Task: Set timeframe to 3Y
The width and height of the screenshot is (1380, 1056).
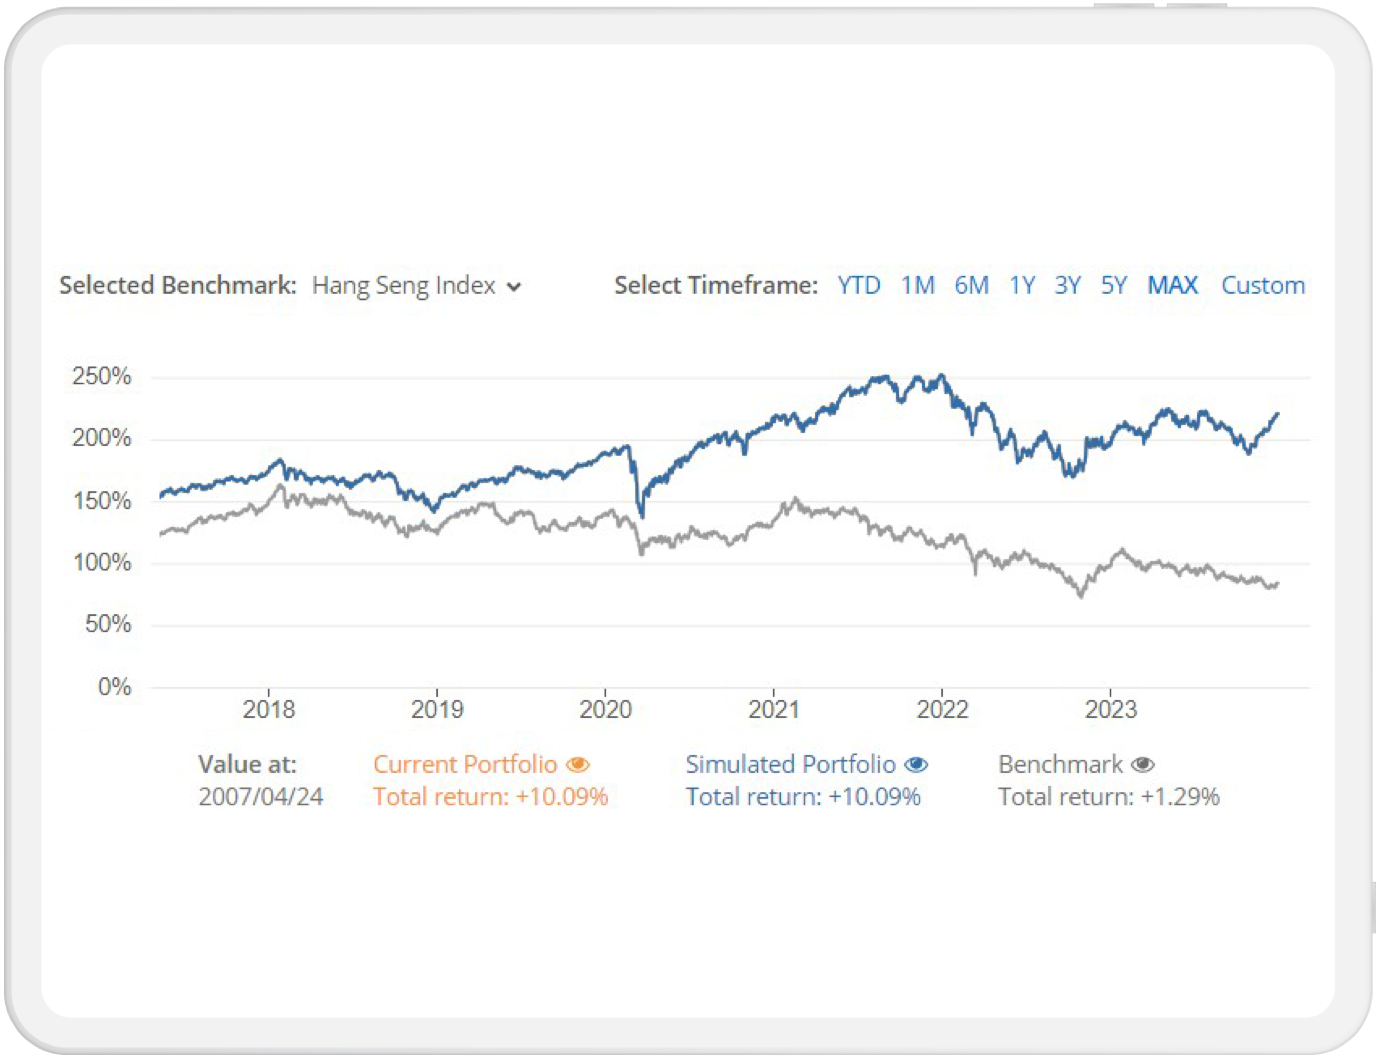Action: [x=1067, y=285]
